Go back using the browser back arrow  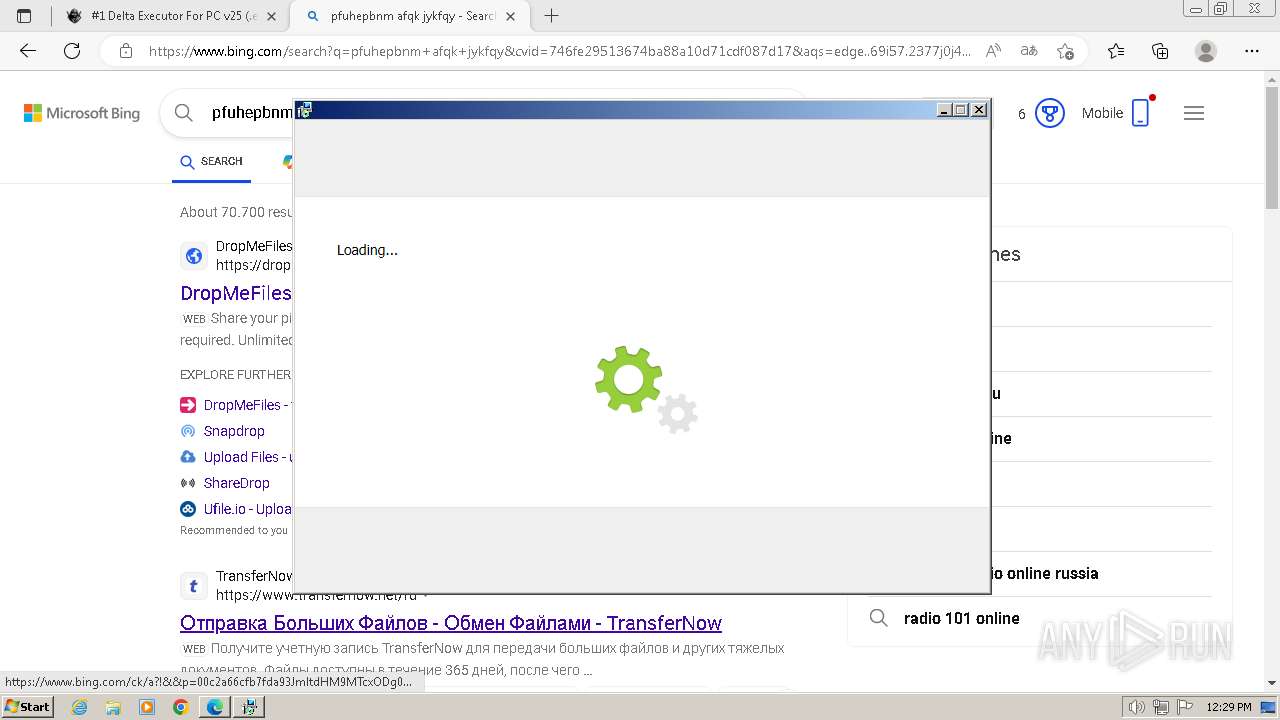tap(28, 51)
